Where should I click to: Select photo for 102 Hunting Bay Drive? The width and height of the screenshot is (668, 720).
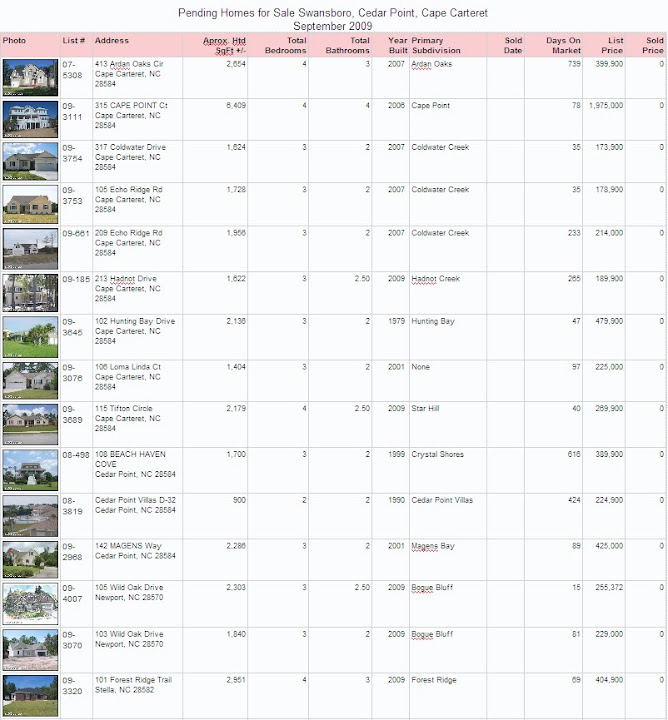pyautogui.click(x=30, y=337)
